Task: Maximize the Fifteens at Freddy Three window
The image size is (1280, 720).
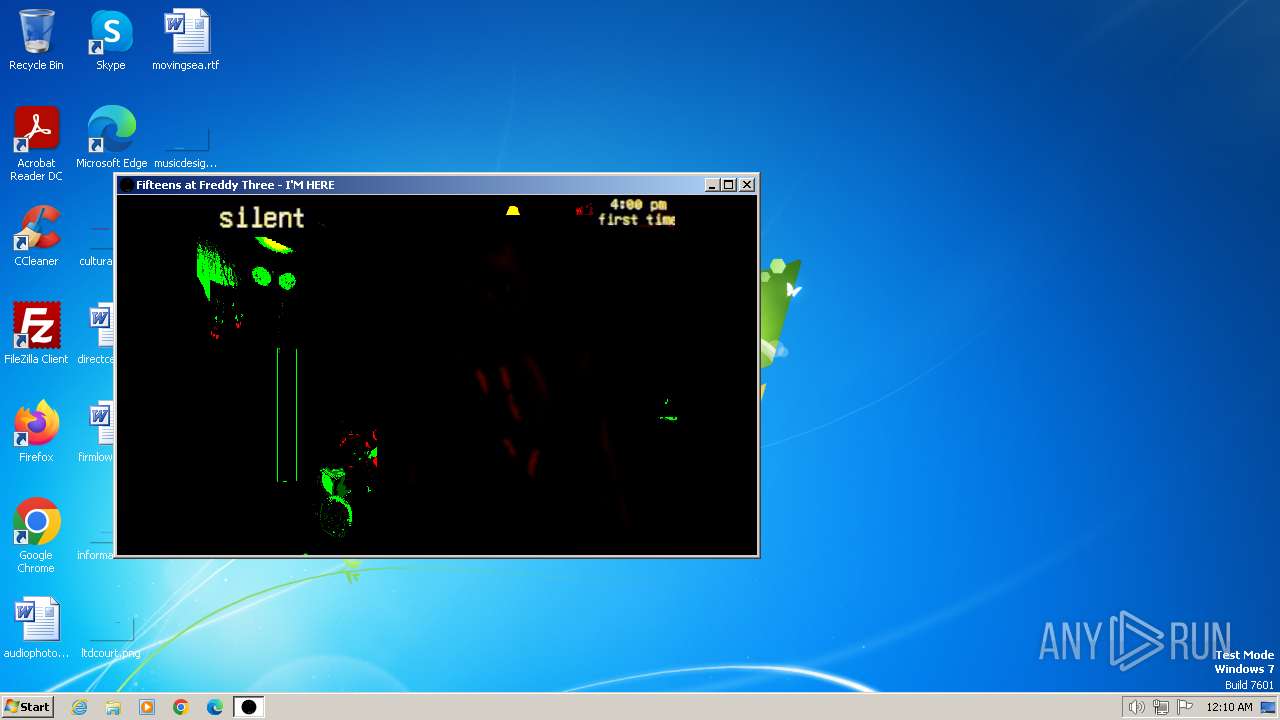Action: pos(729,185)
